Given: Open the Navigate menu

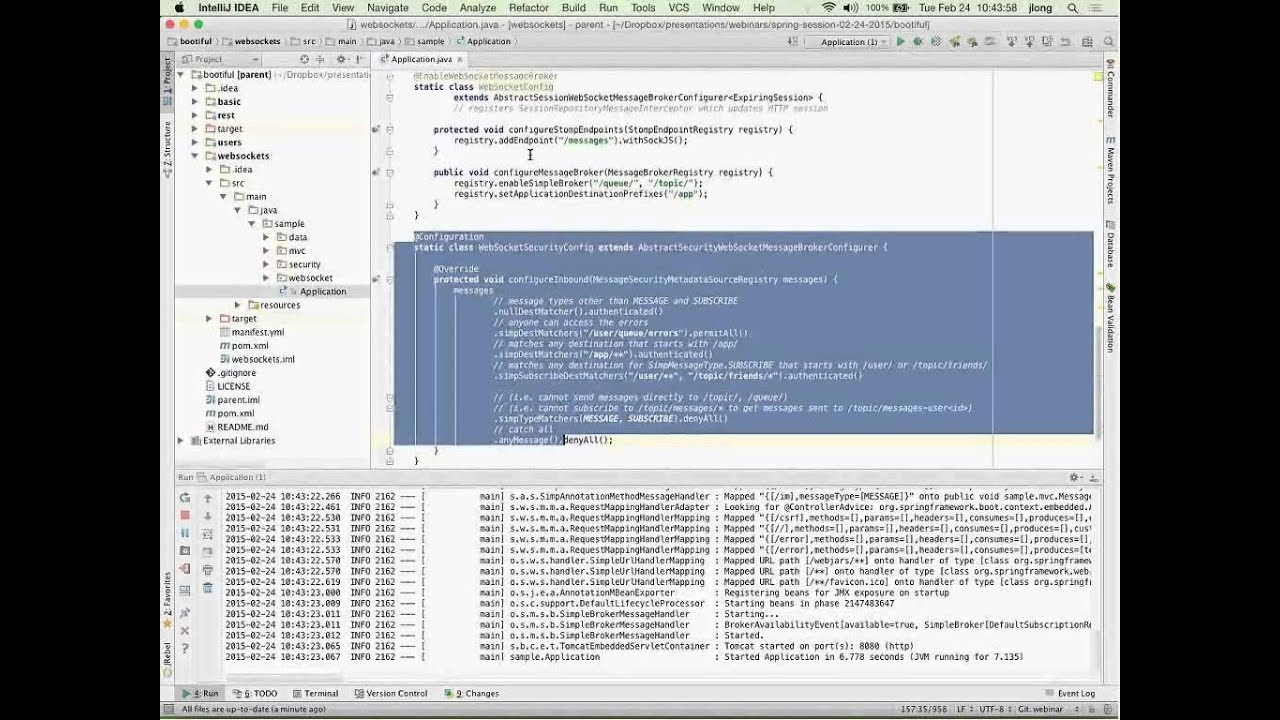Looking at the screenshot, I should coord(387,8).
